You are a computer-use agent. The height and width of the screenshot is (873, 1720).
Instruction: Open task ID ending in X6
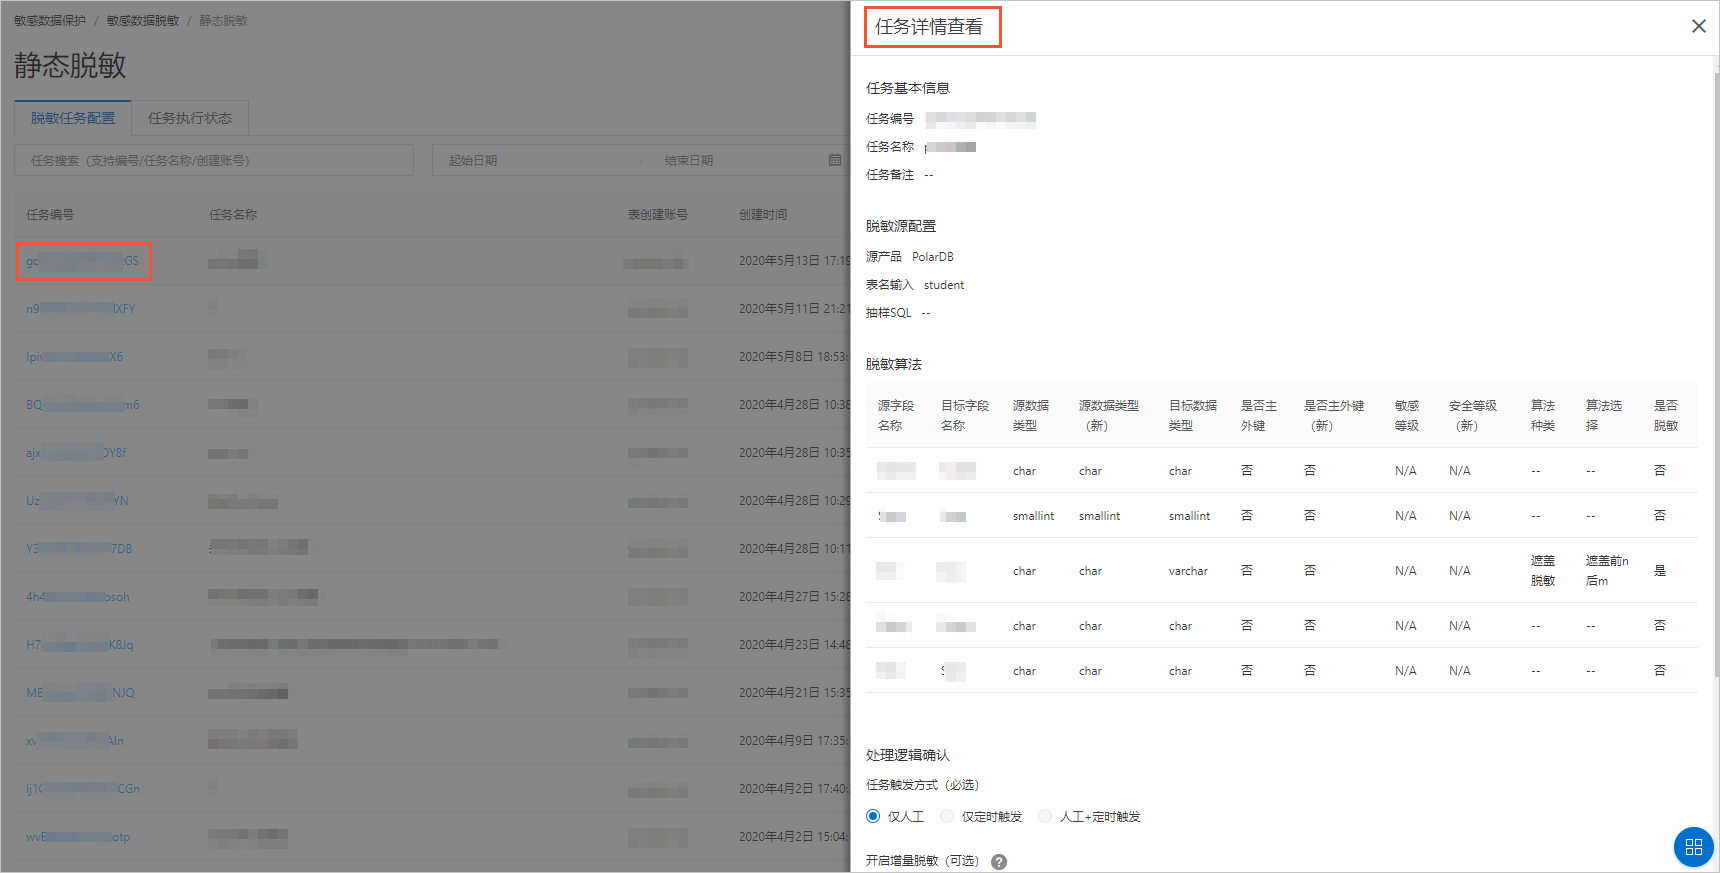click(x=75, y=357)
